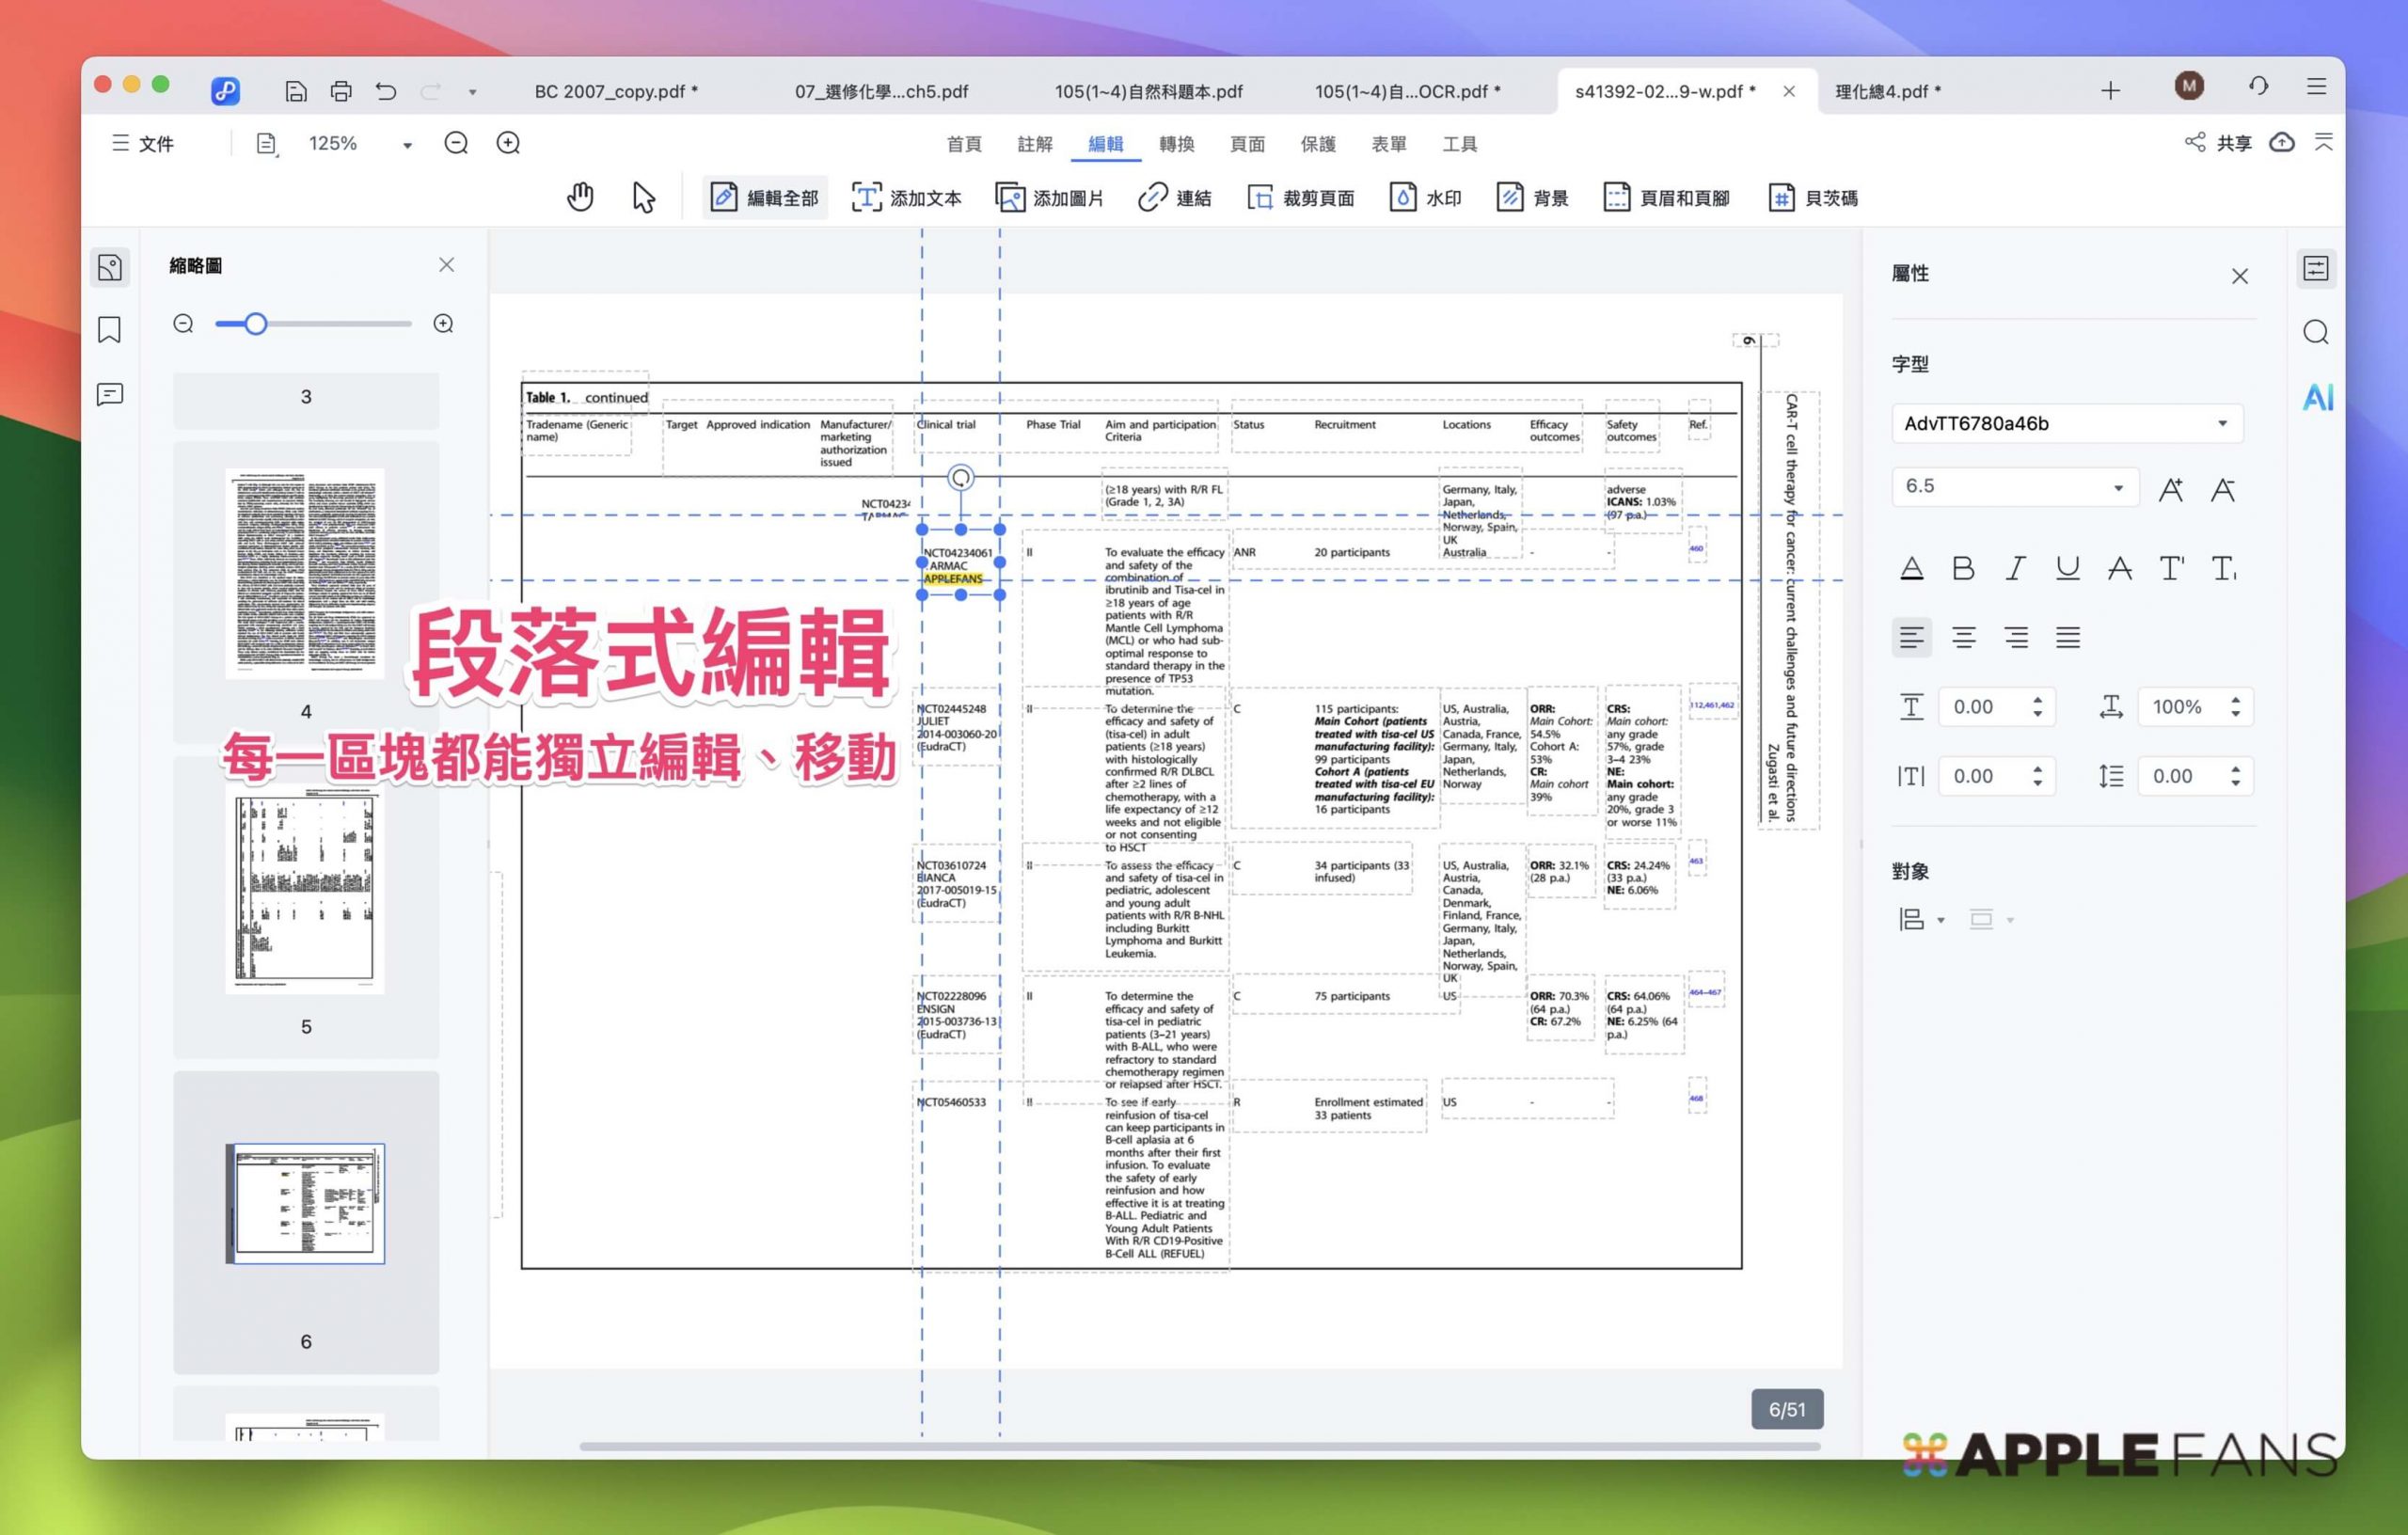This screenshot has width=2408, height=1535.
Task: Open the font size dropdown showing 6.5
Action: point(2117,487)
